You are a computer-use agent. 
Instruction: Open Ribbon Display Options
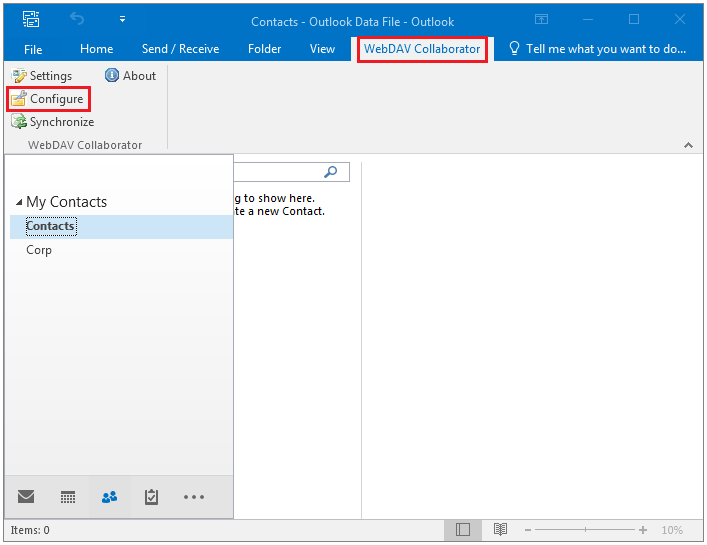pyautogui.click(x=541, y=19)
